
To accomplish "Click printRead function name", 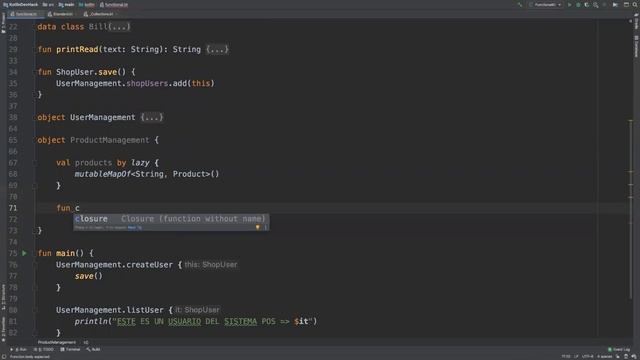I will pos(77,49).
